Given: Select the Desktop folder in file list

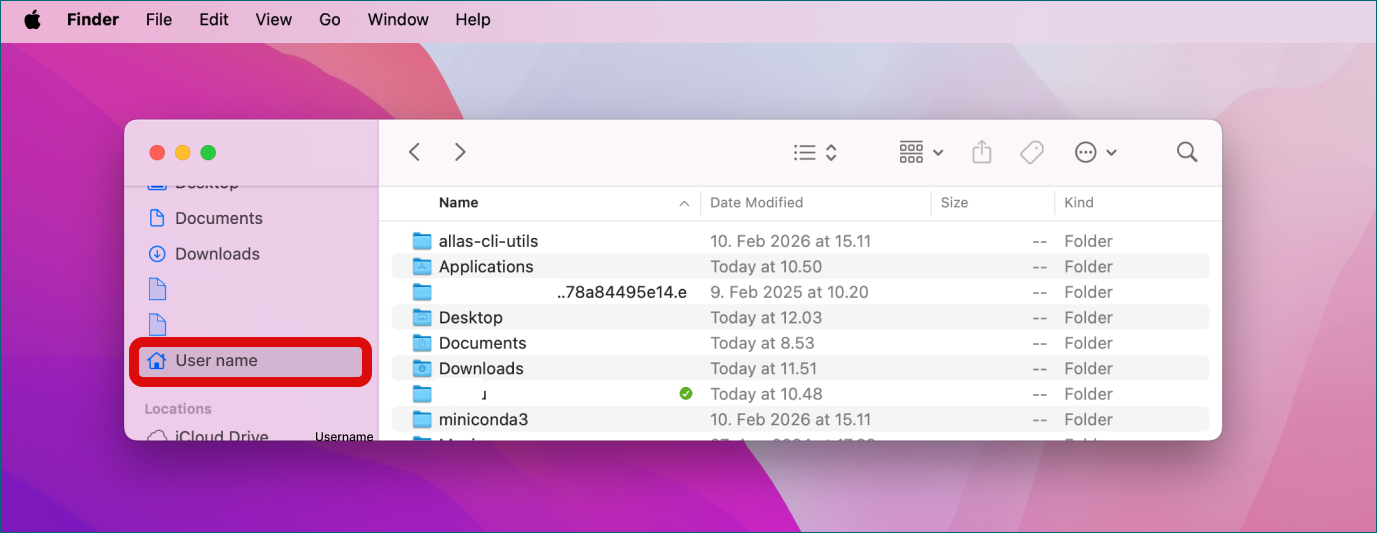Looking at the screenshot, I should click(x=800, y=318).
